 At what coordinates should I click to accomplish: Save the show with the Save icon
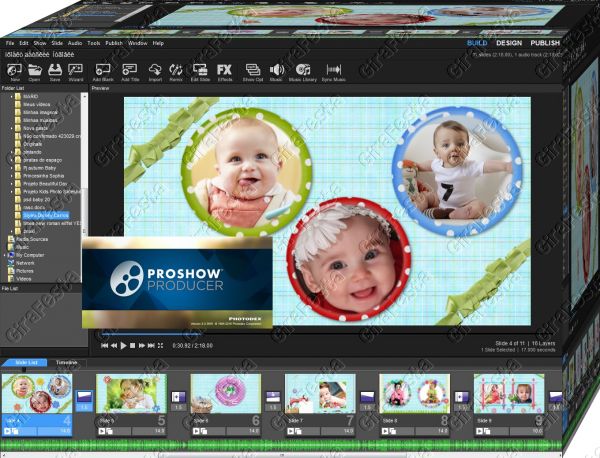[55, 72]
